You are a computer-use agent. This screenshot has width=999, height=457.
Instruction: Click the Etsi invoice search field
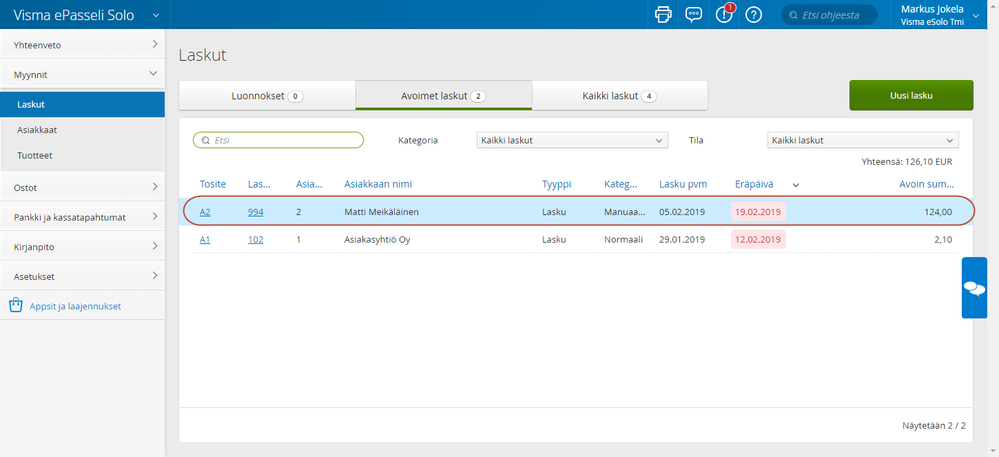click(x=278, y=141)
